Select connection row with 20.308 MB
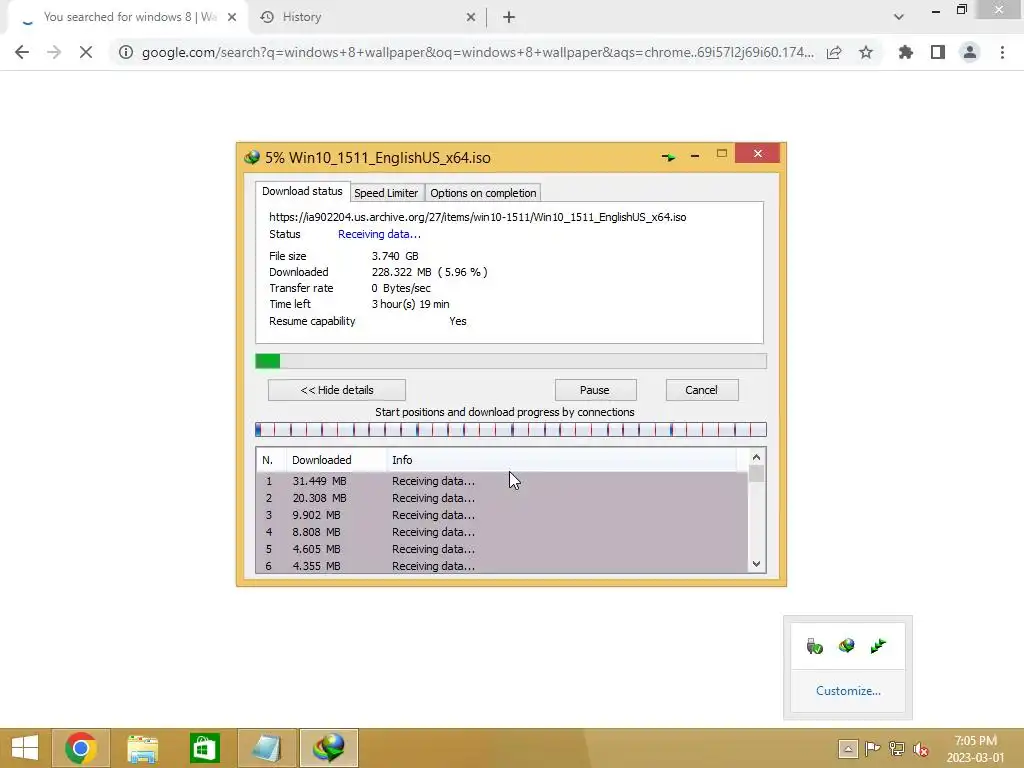1024x768 pixels. click(502, 498)
